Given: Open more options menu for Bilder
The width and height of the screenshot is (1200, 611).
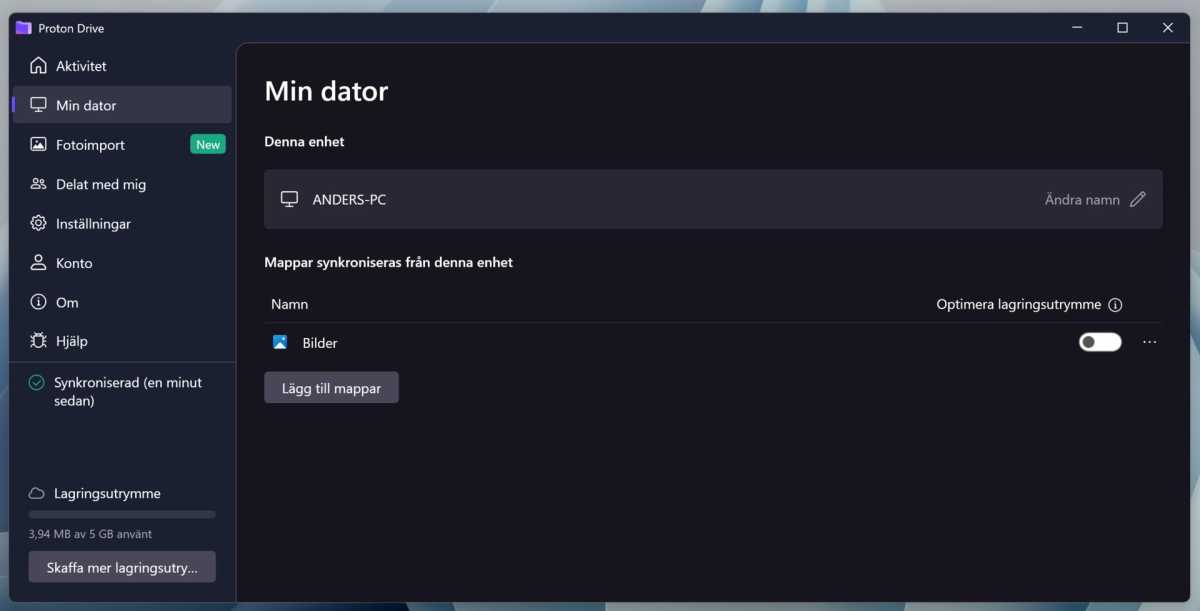Looking at the screenshot, I should coord(1149,343).
